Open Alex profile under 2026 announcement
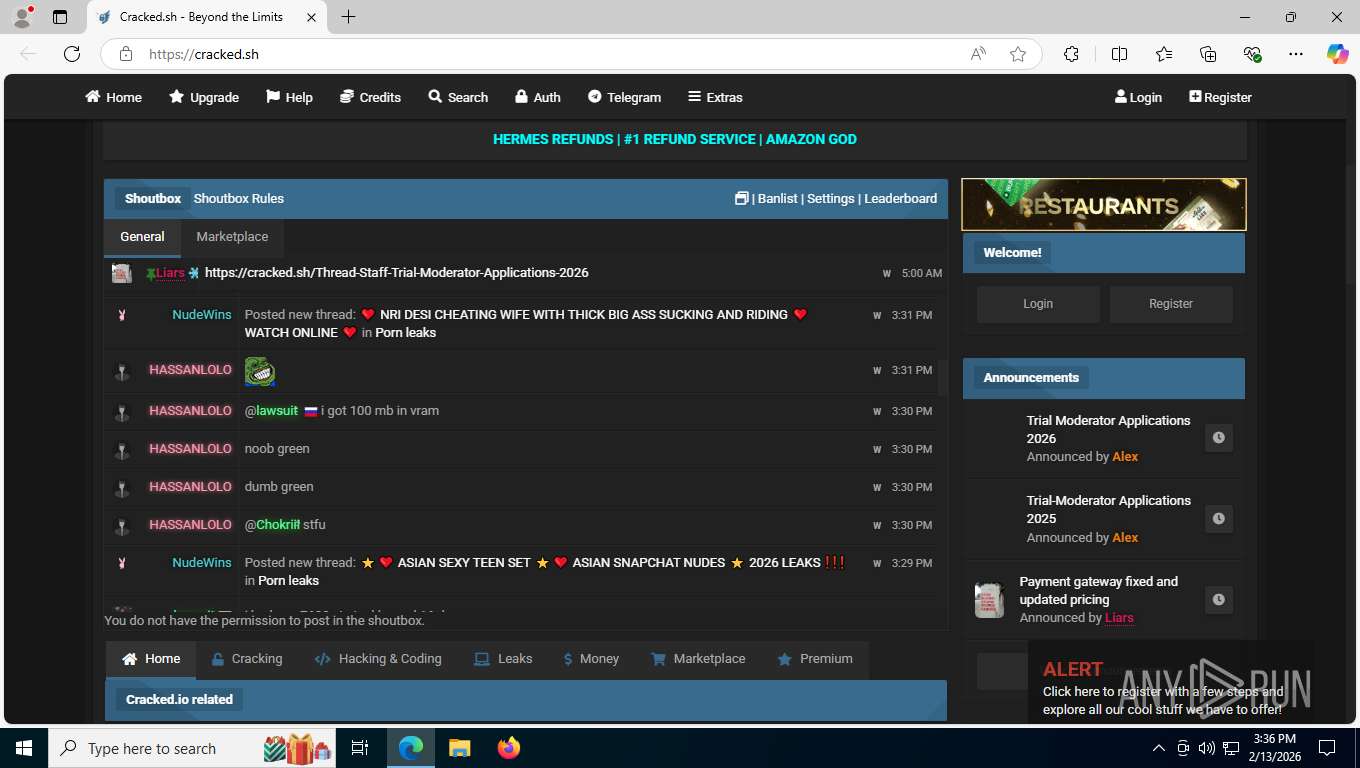The height and width of the screenshot is (768, 1360). pyautogui.click(x=1126, y=456)
